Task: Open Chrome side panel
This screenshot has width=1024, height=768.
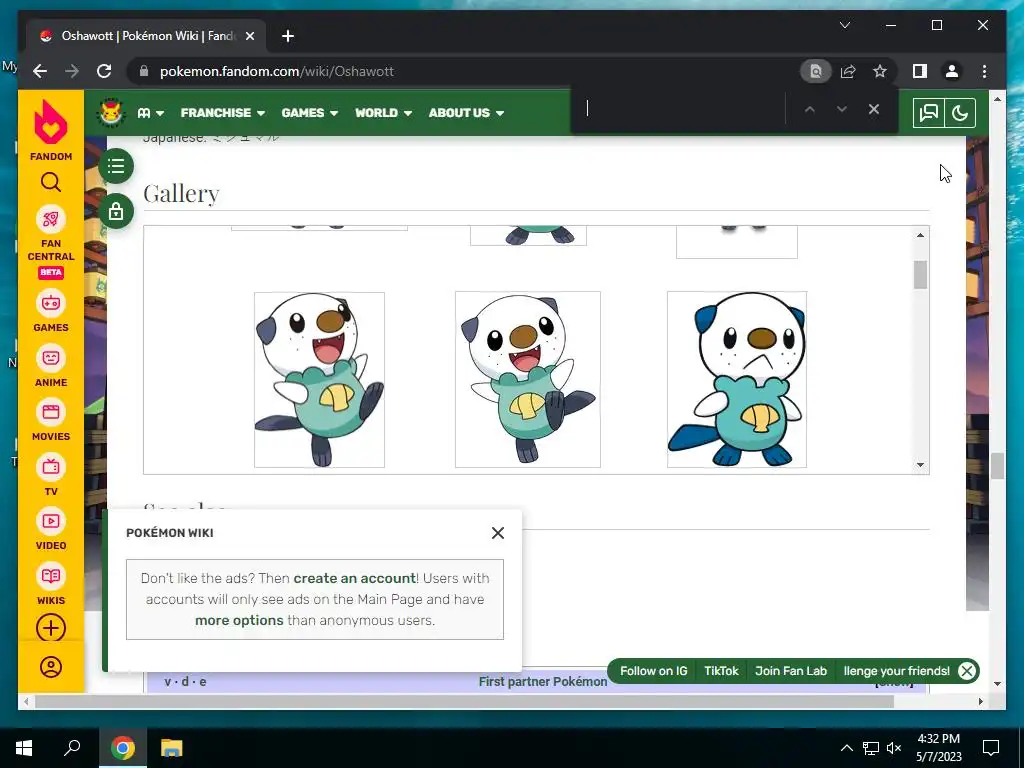Action: [920, 71]
